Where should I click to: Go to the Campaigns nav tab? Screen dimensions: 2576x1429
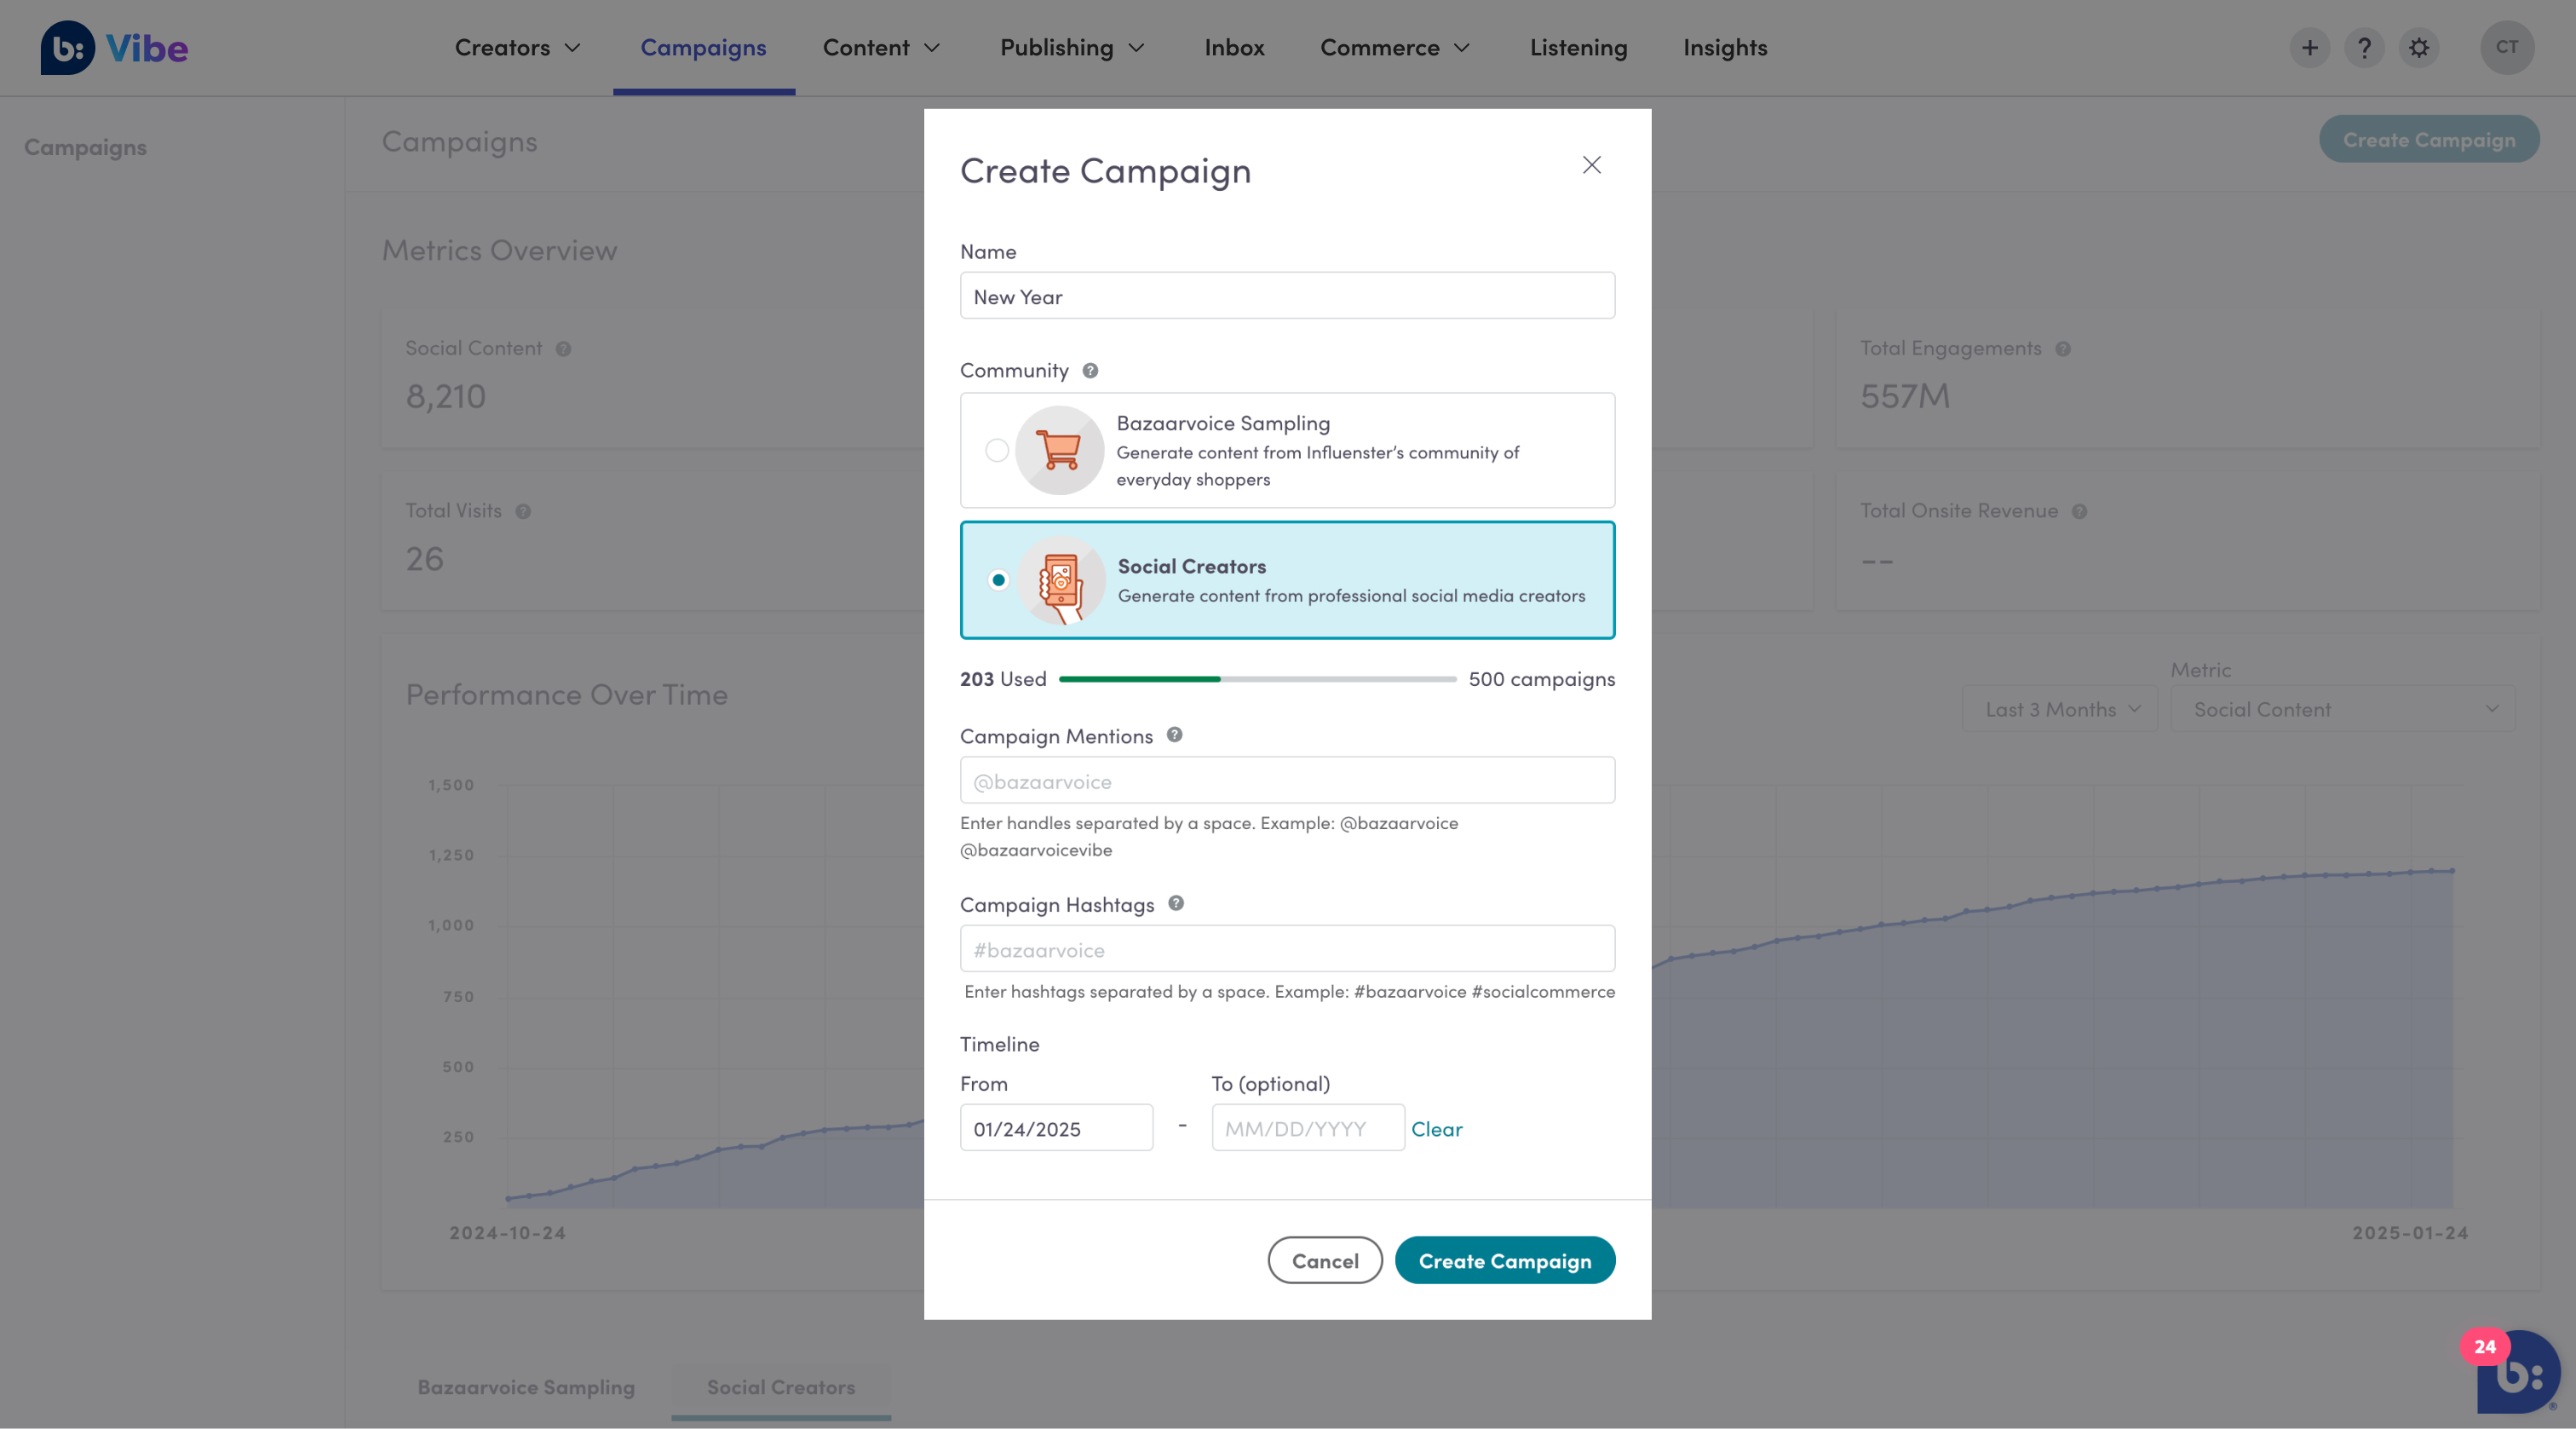pos(703,48)
